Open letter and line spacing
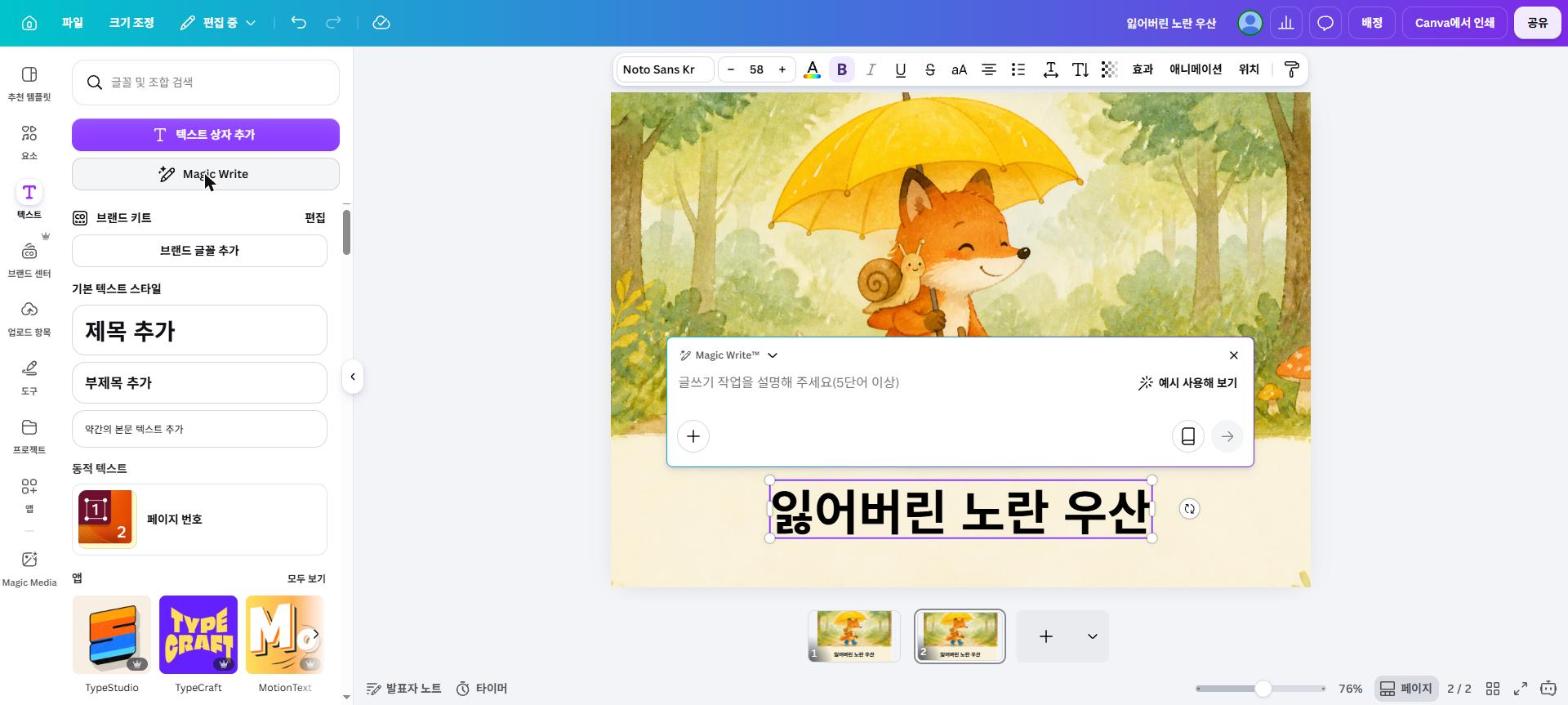The width and height of the screenshot is (1568, 705). point(1051,69)
